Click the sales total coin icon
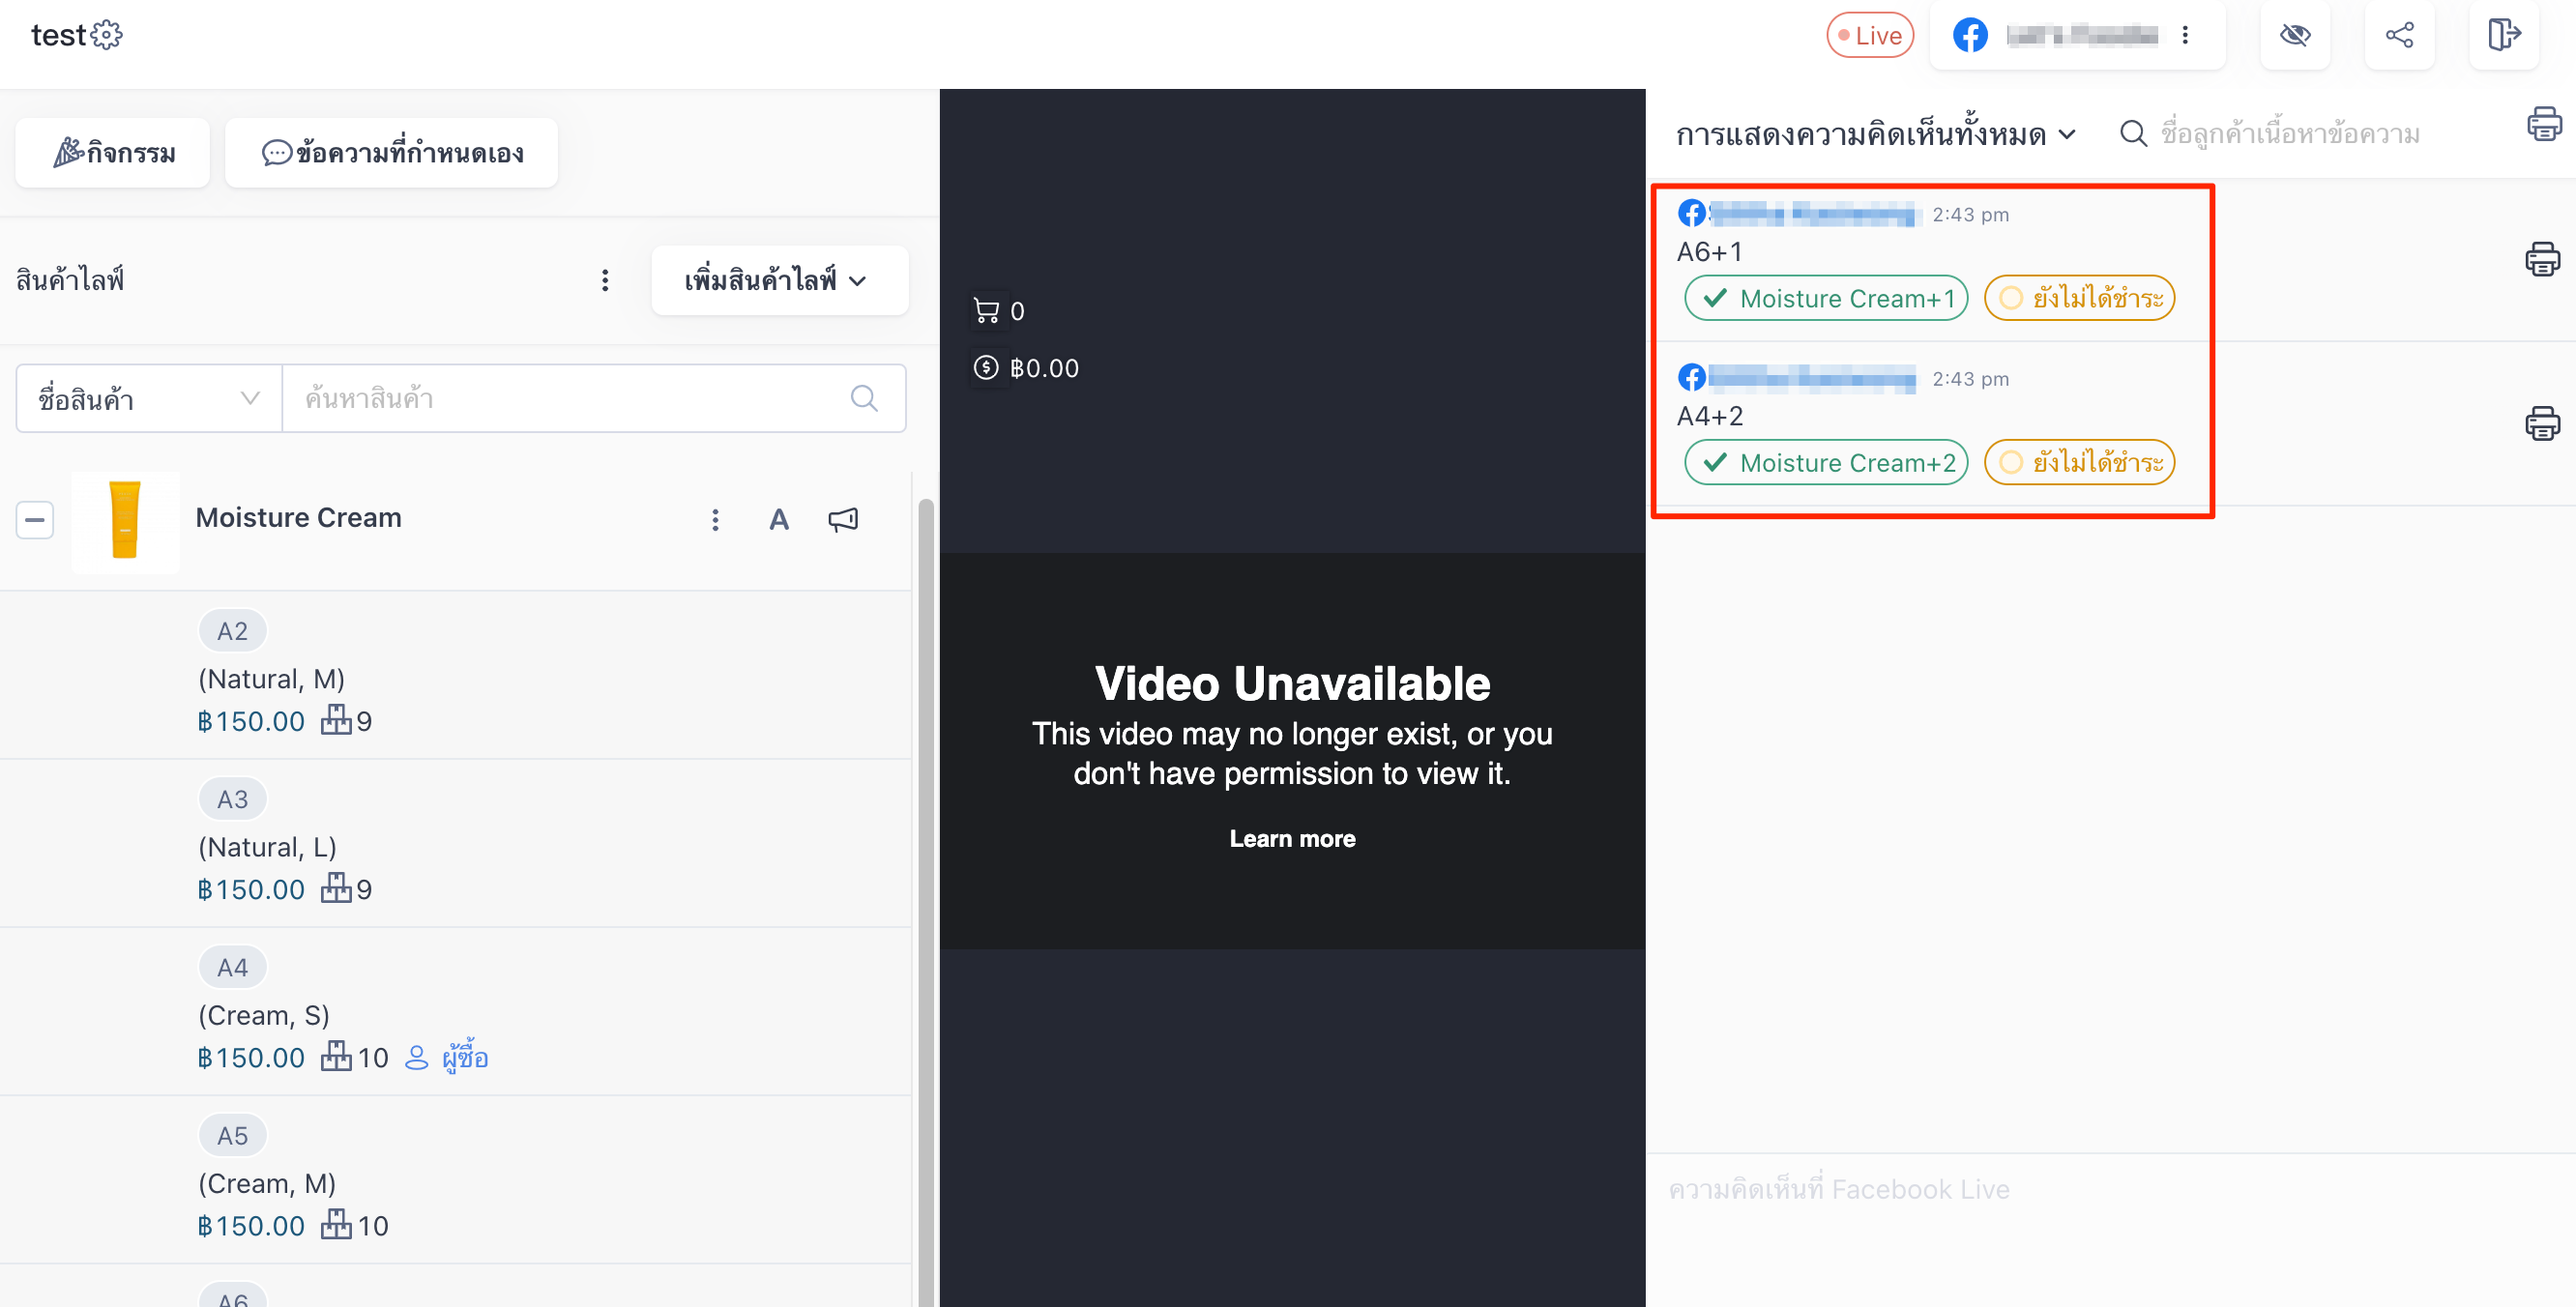The width and height of the screenshot is (2576, 1307). pyautogui.click(x=986, y=368)
